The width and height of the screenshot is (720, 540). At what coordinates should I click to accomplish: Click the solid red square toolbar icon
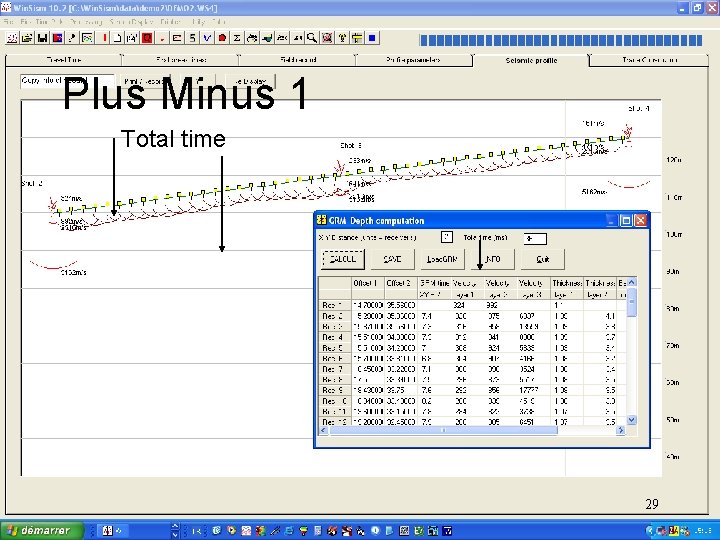(x=147, y=38)
